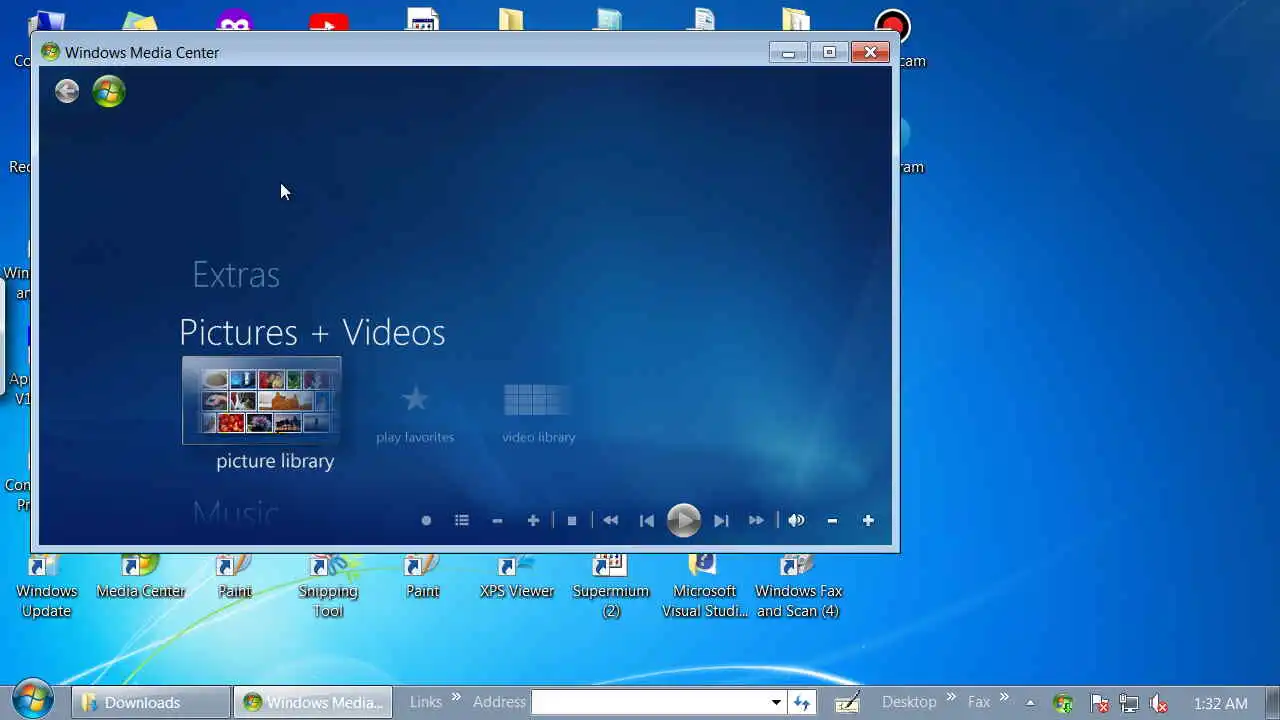Viewport: 1280px width, 720px height.
Task: Expand the Links toolbar chevron
Action: (x=456, y=697)
